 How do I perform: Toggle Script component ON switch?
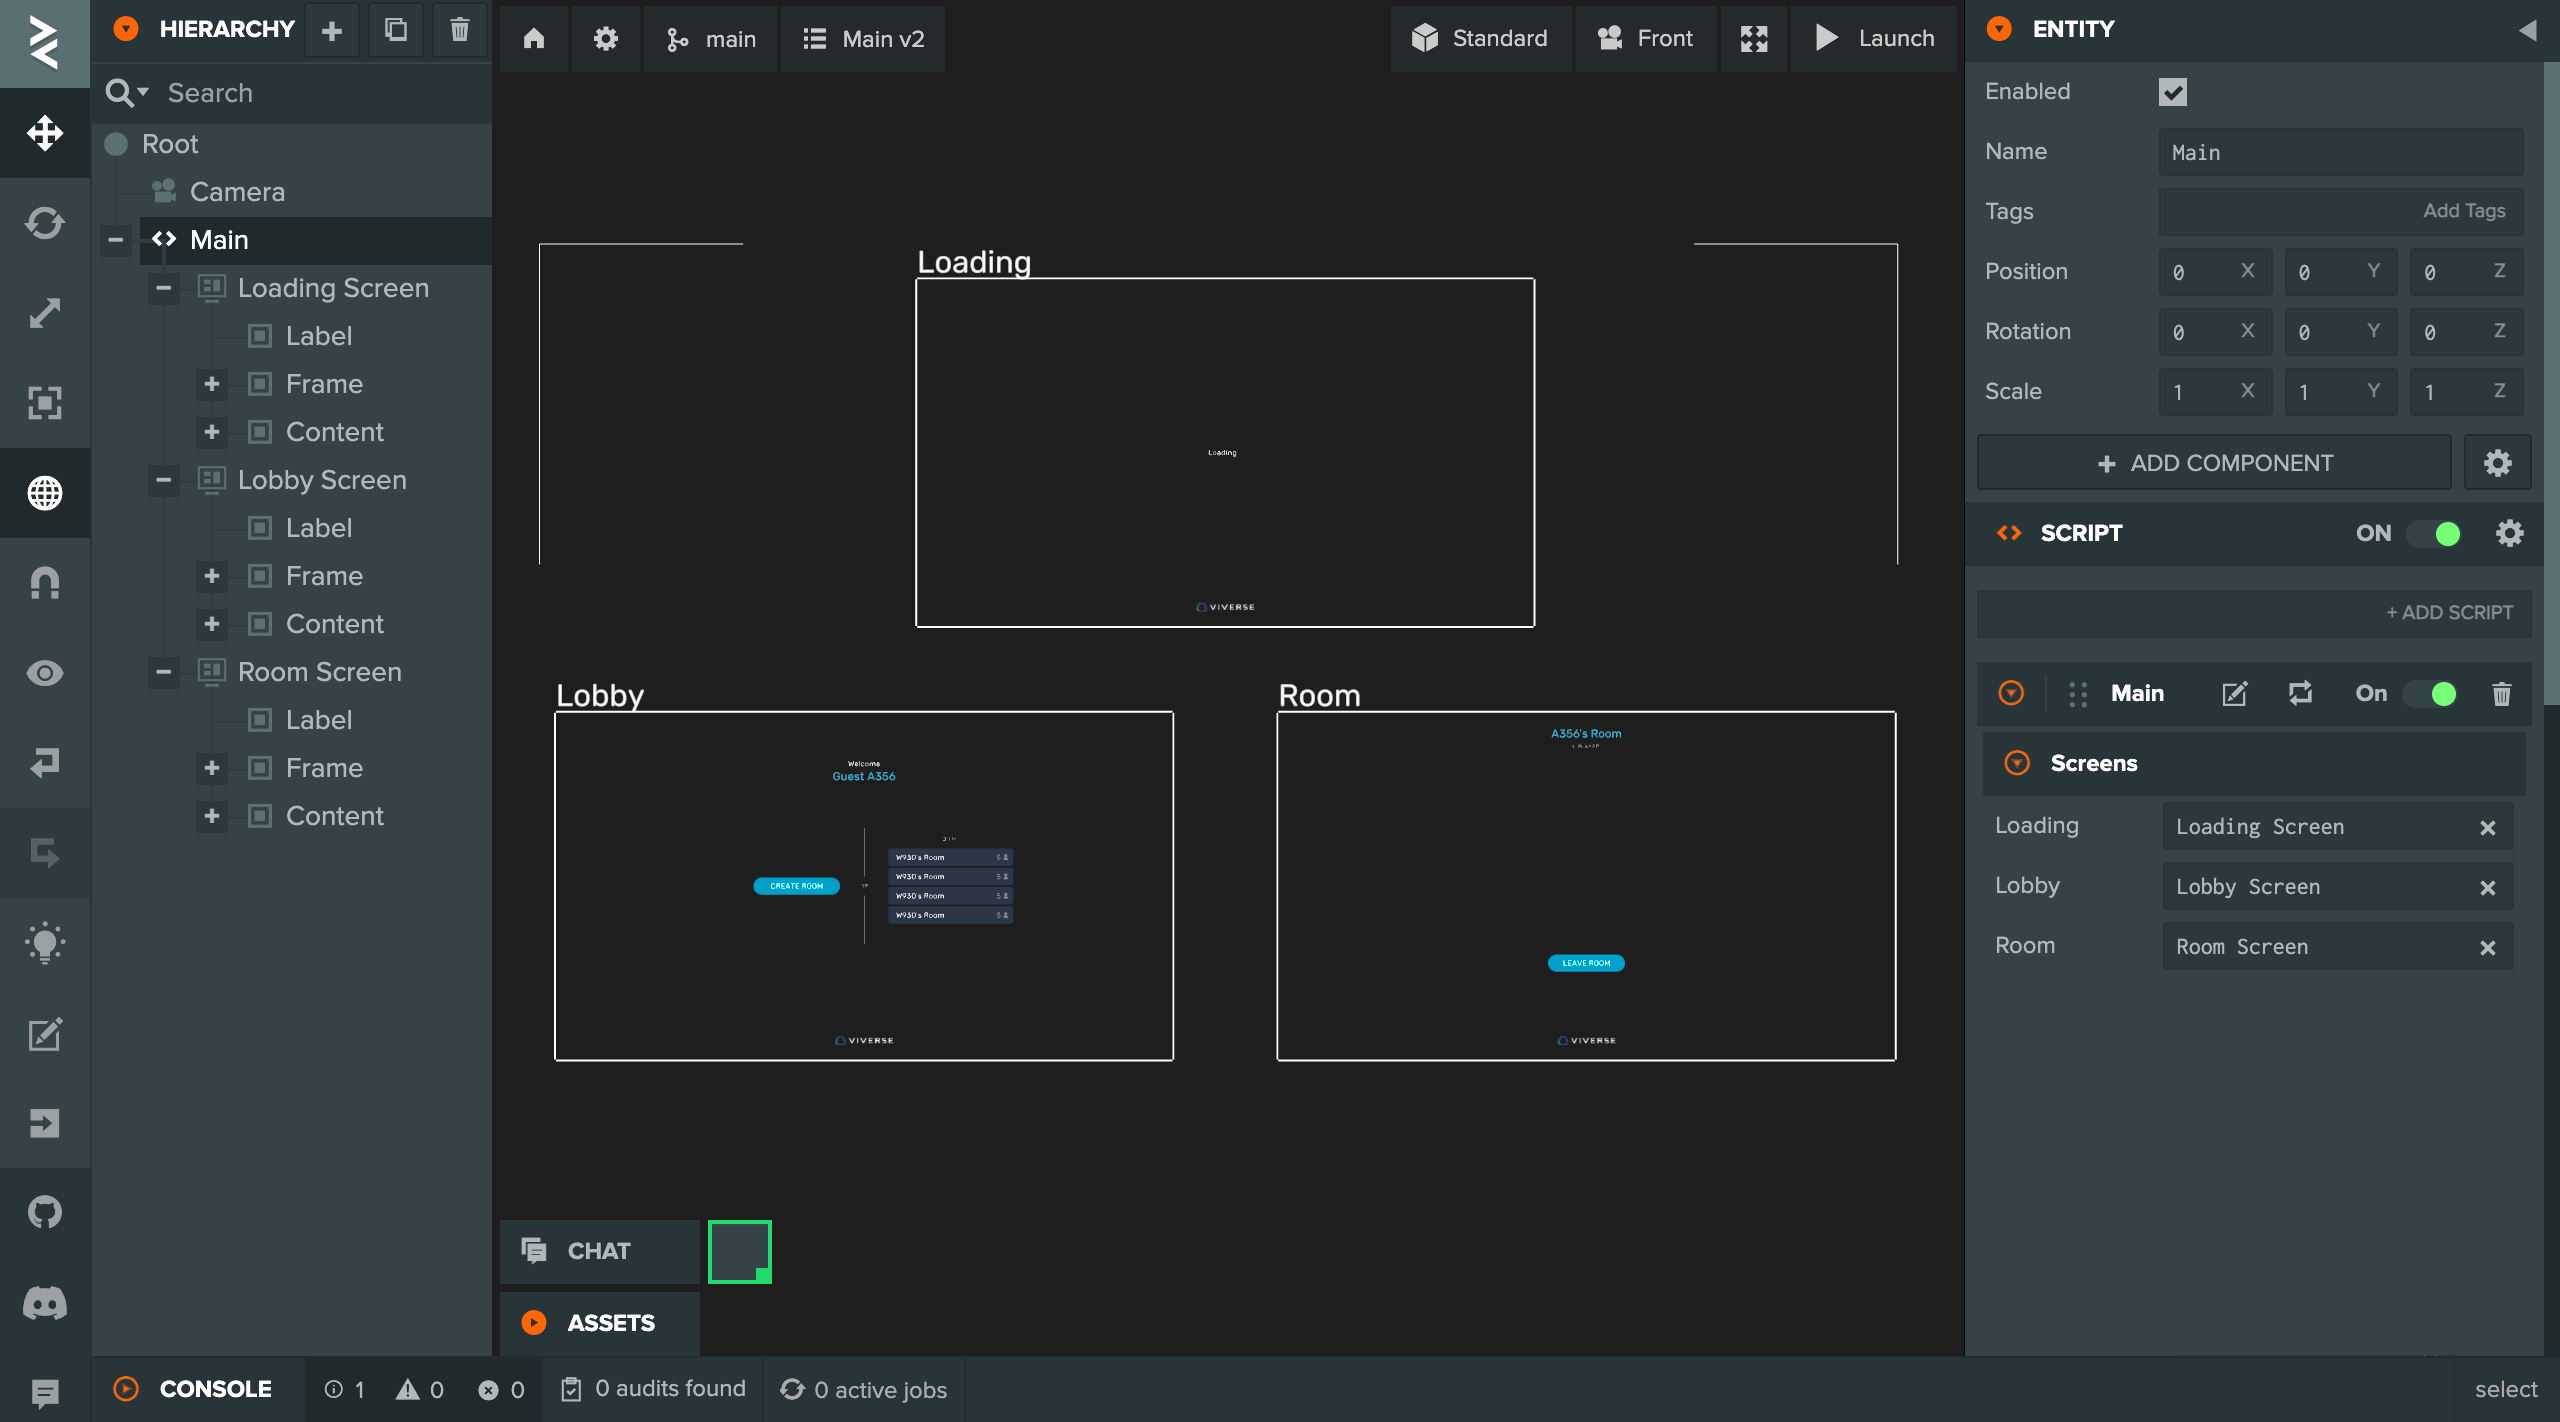tap(2435, 534)
